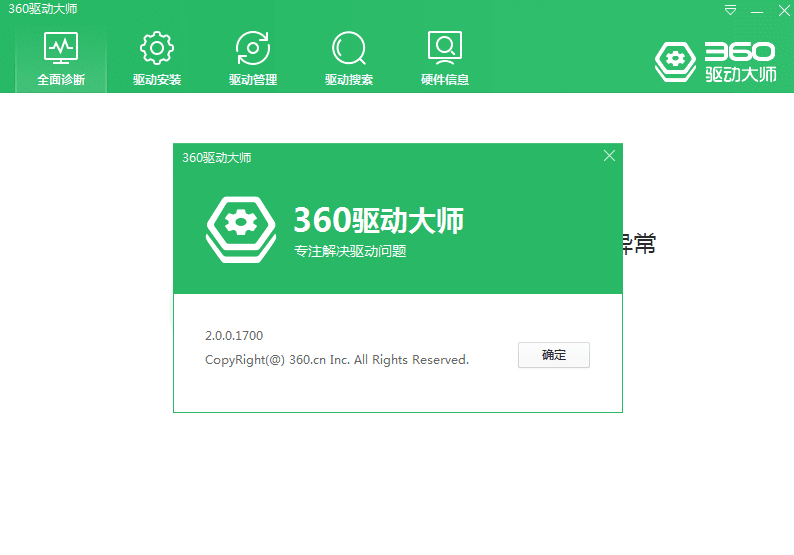Close the 360驱动大师 about dialog

pos(609,156)
